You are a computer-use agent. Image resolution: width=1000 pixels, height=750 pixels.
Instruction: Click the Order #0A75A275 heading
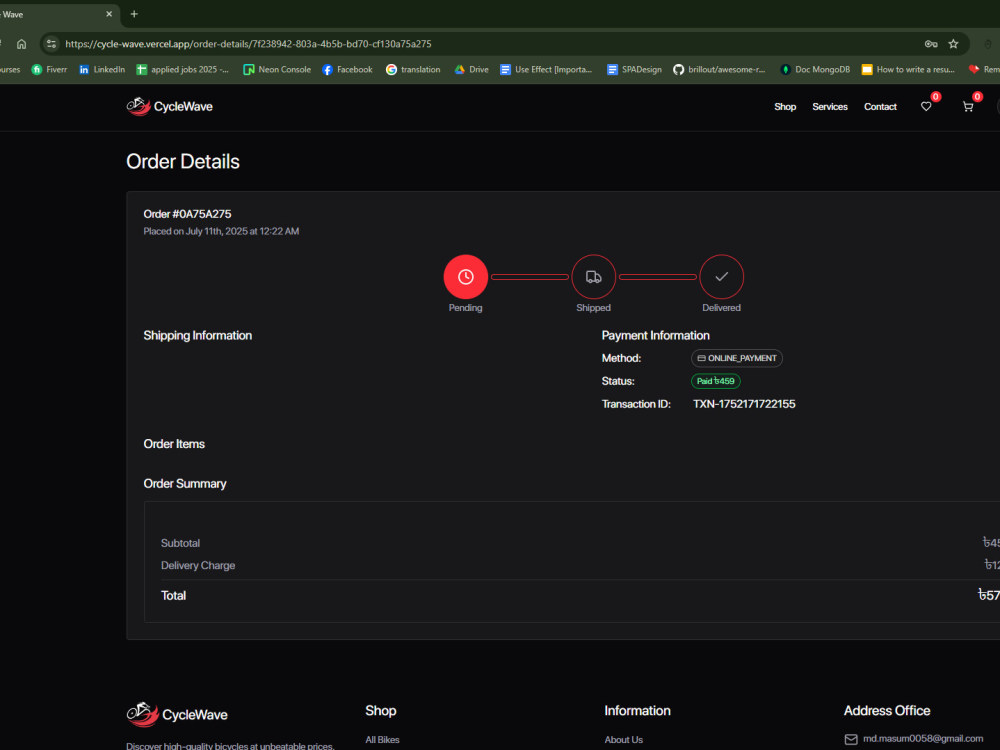(188, 214)
